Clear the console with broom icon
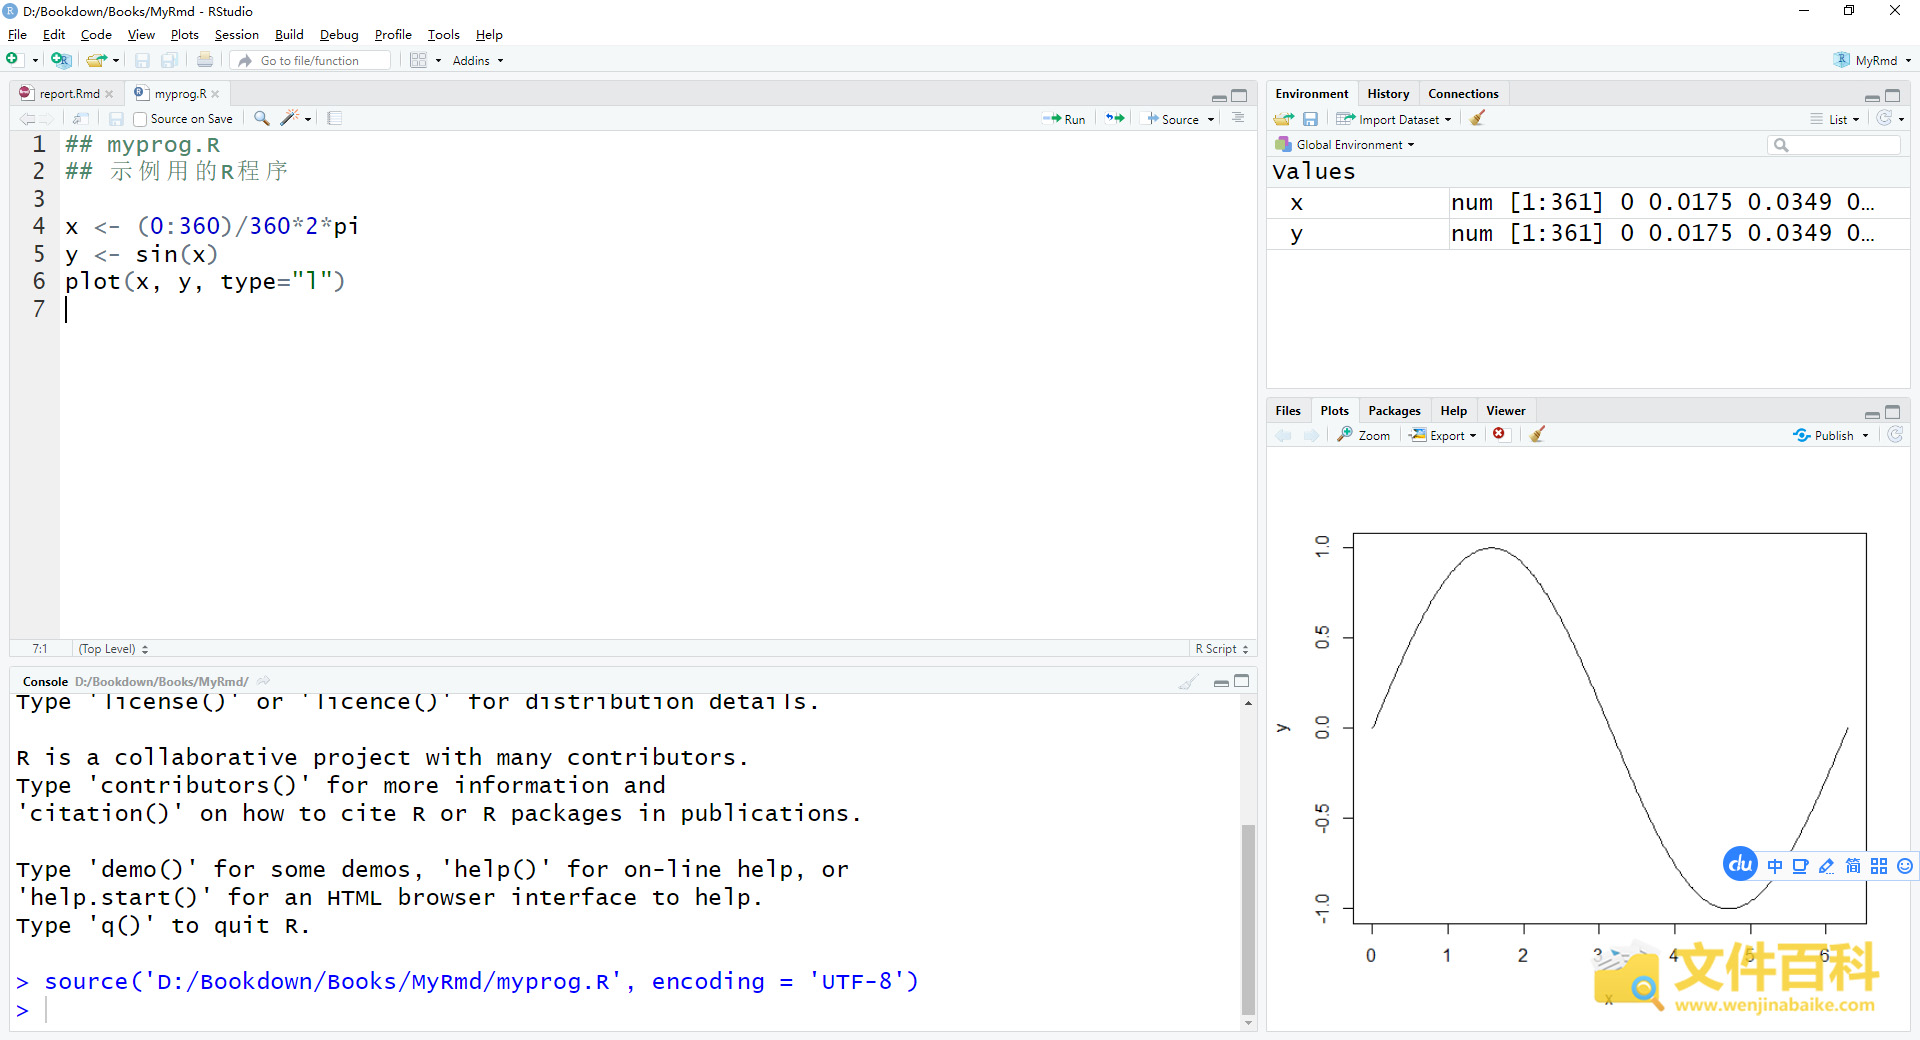This screenshot has width=1920, height=1040. tap(1188, 682)
